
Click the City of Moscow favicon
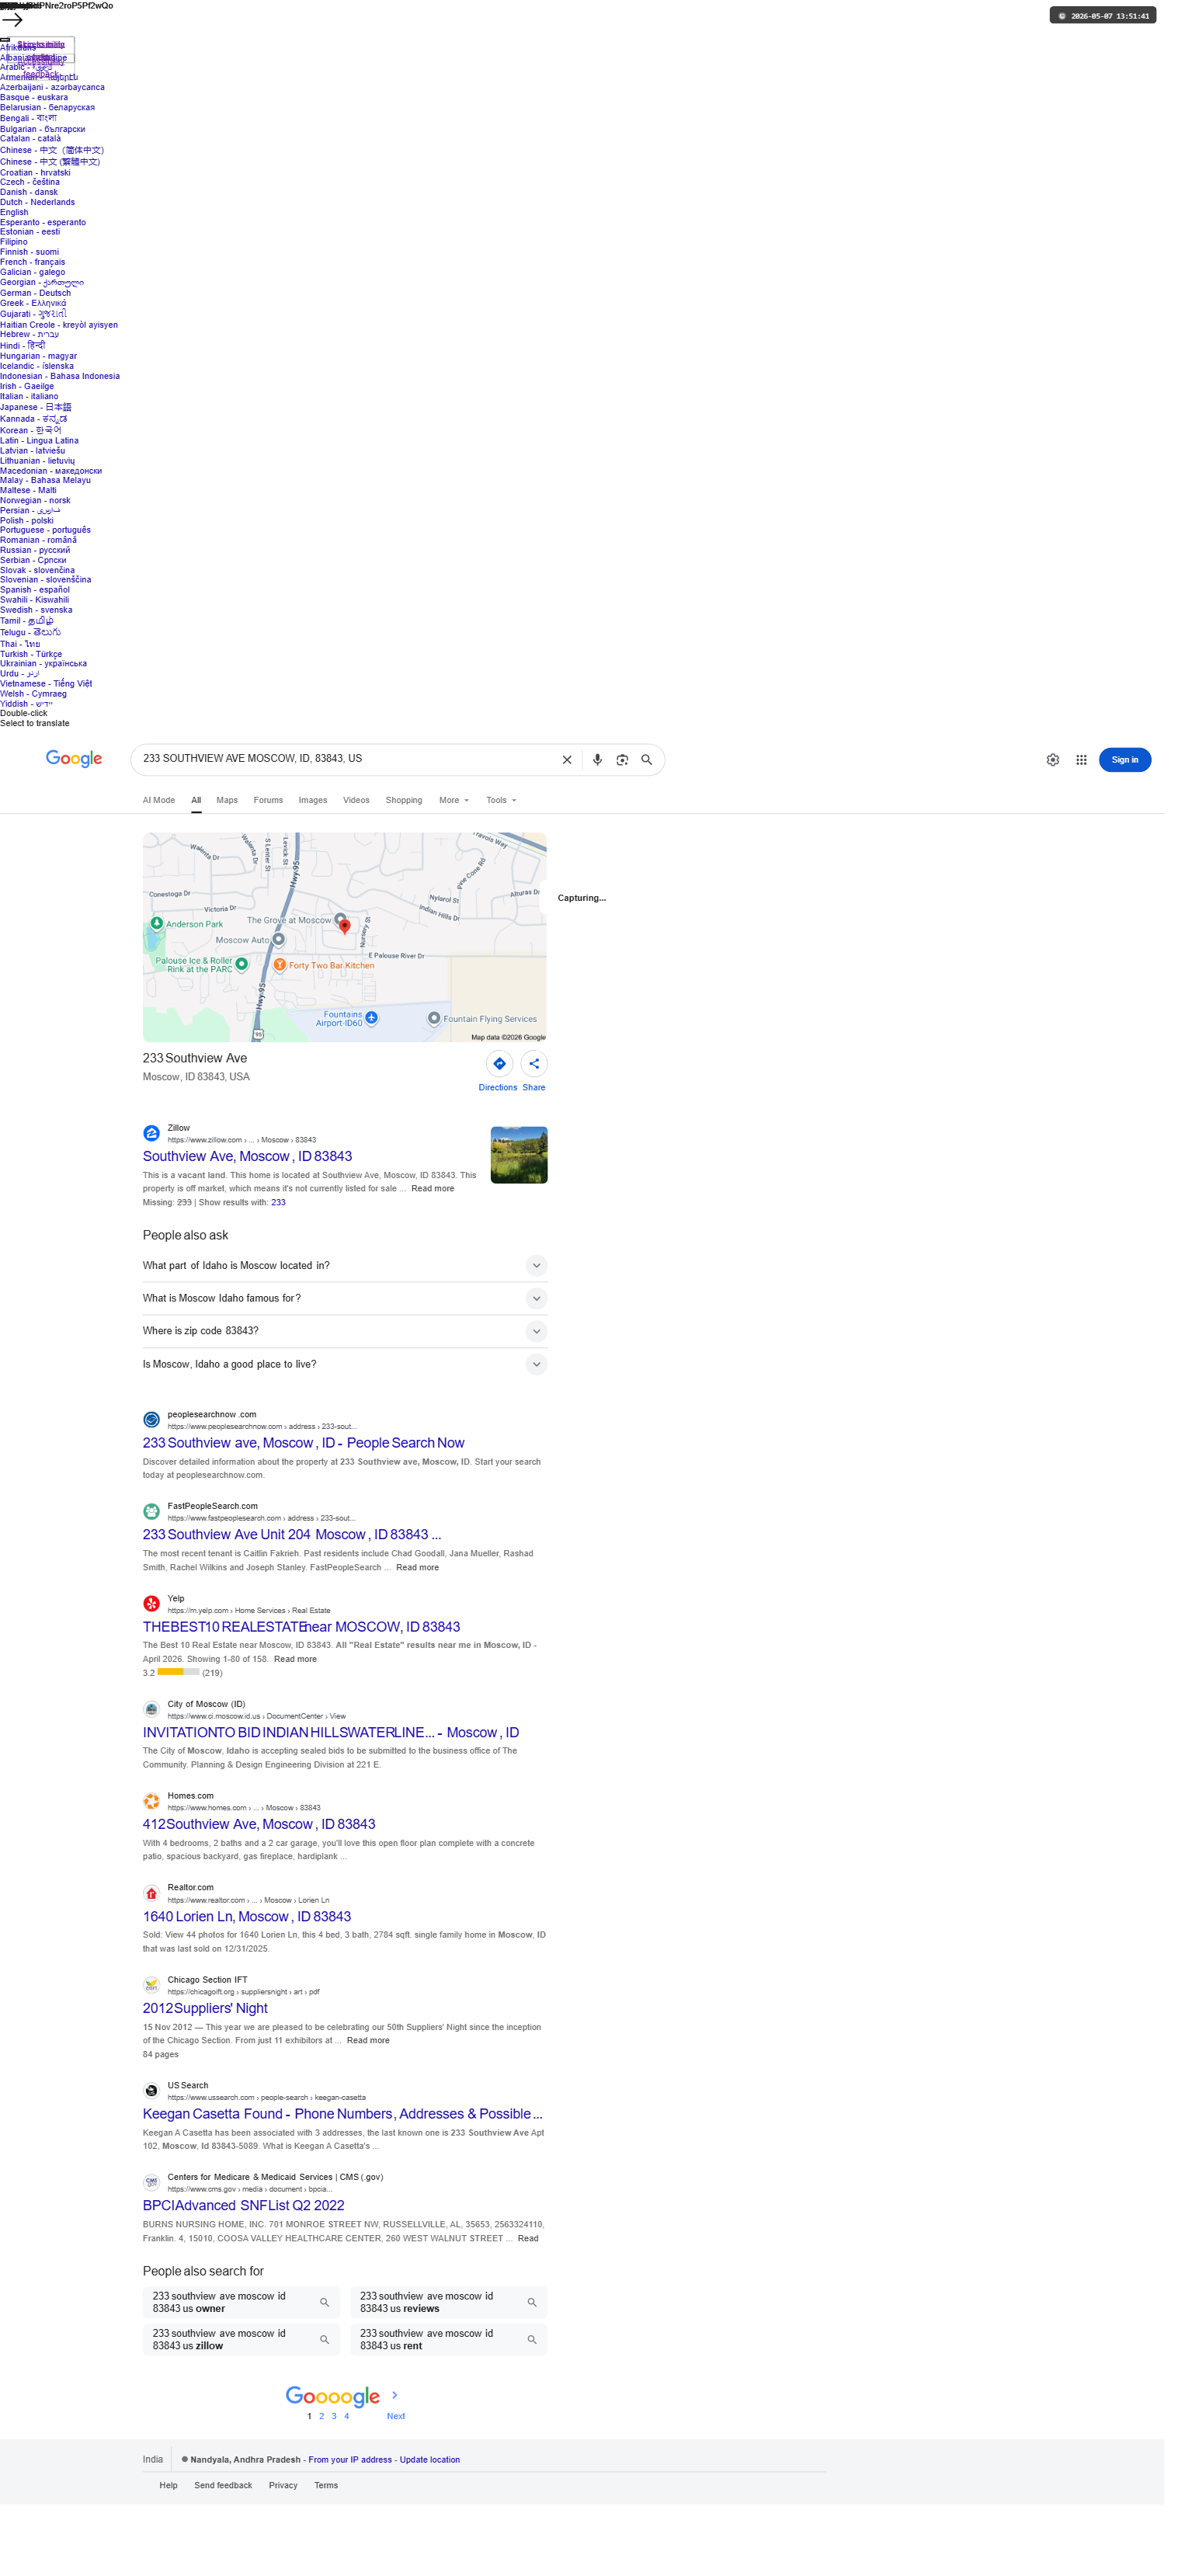coord(151,1709)
